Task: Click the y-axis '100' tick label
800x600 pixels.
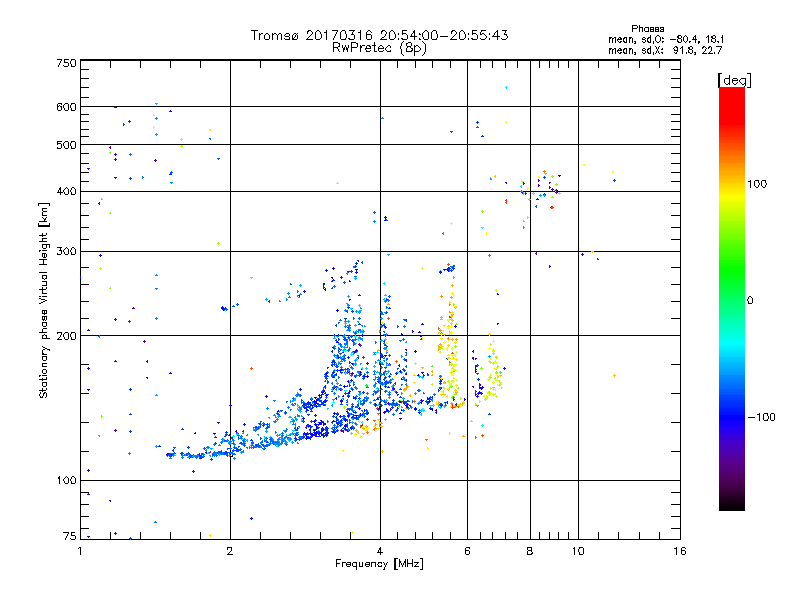Action: [x=67, y=481]
